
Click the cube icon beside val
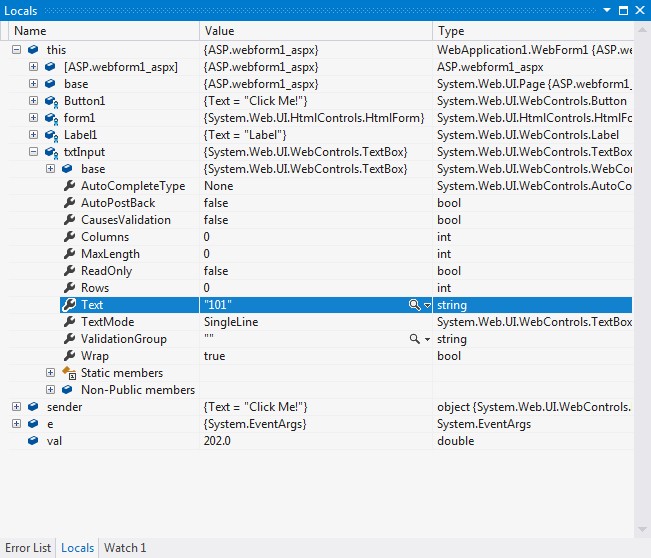tap(33, 441)
